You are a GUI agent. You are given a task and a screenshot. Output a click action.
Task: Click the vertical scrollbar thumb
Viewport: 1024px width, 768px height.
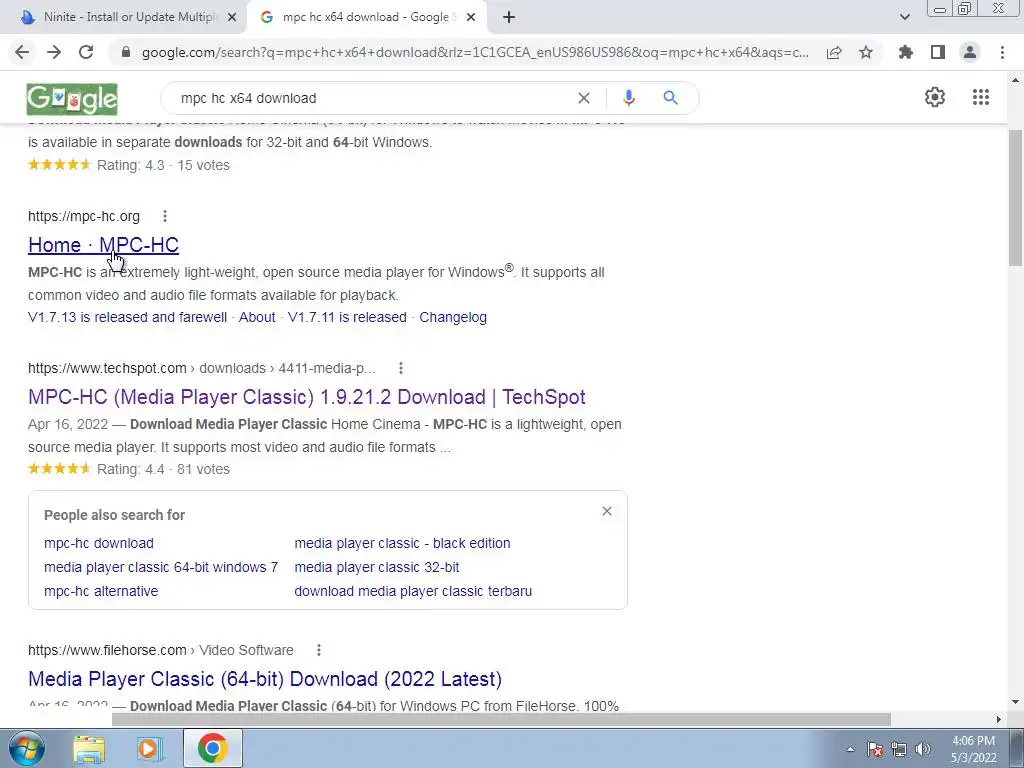coord(1016,198)
